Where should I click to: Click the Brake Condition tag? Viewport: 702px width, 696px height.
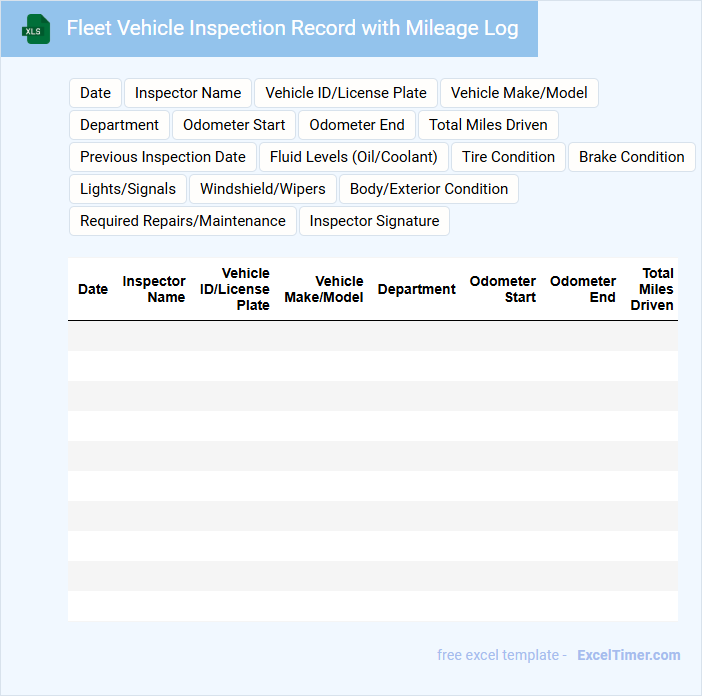coord(631,157)
